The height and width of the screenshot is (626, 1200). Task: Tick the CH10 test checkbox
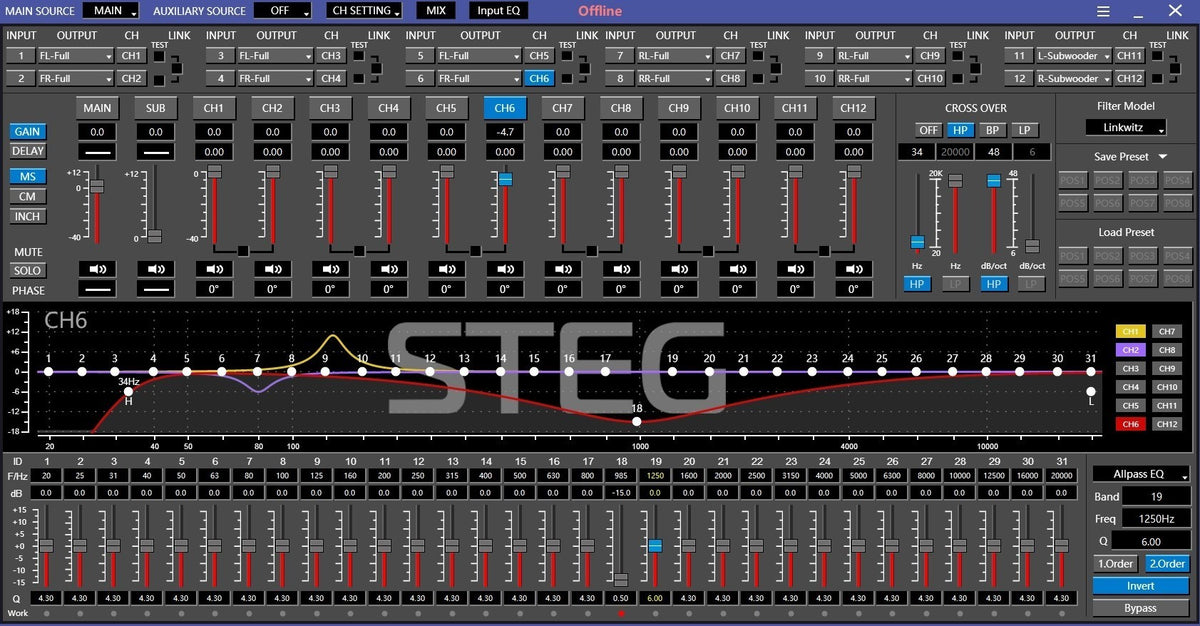(x=958, y=78)
